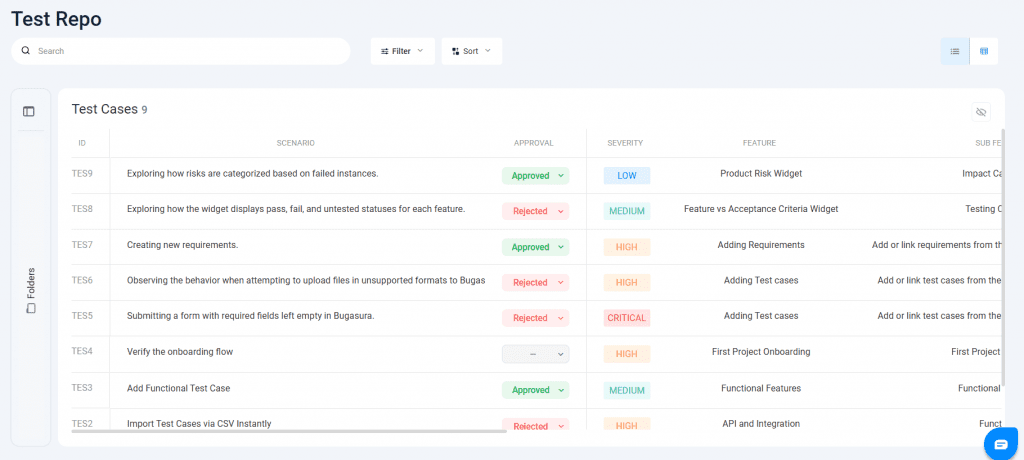Open test case TES7 ID link
This screenshot has height=460, width=1024.
(x=82, y=245)
